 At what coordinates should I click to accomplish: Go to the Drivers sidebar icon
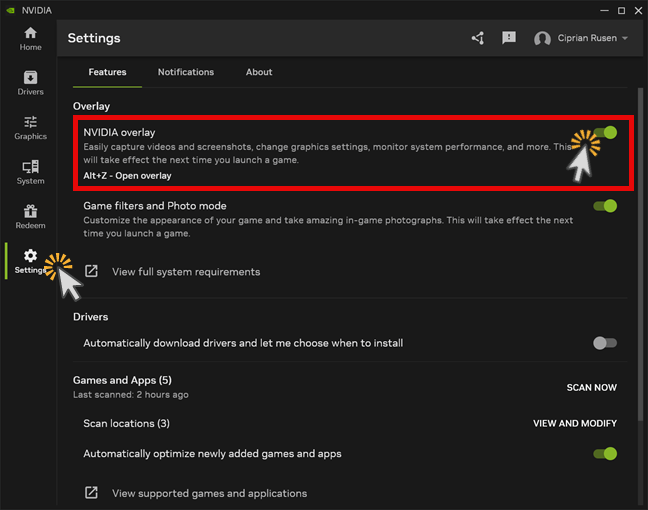click(x=30, y=83)
